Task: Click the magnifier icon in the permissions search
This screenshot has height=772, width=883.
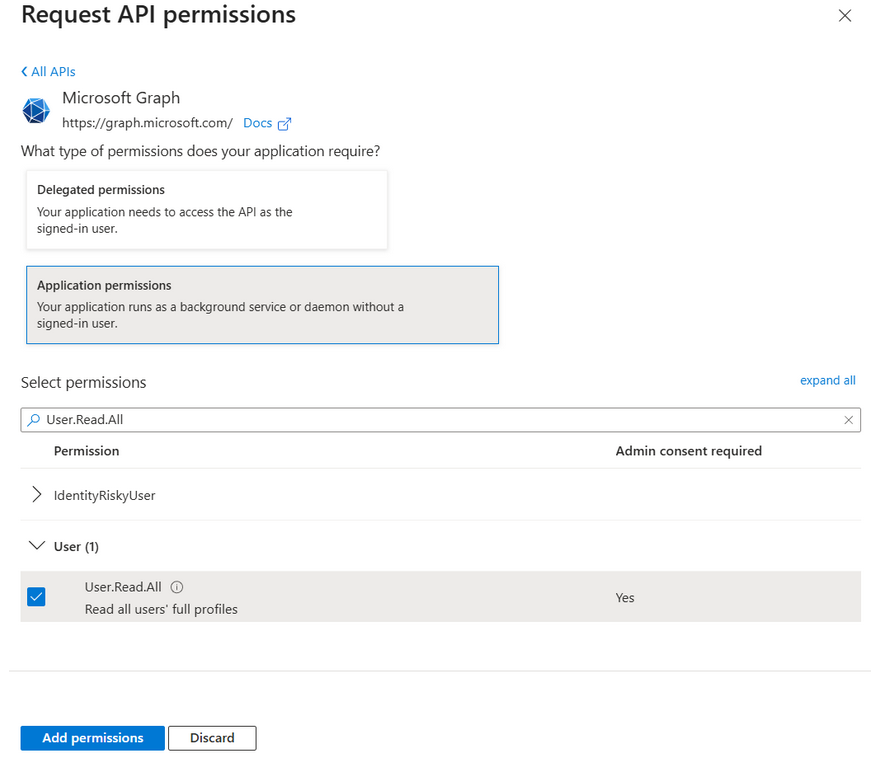Action: point(34,420)
